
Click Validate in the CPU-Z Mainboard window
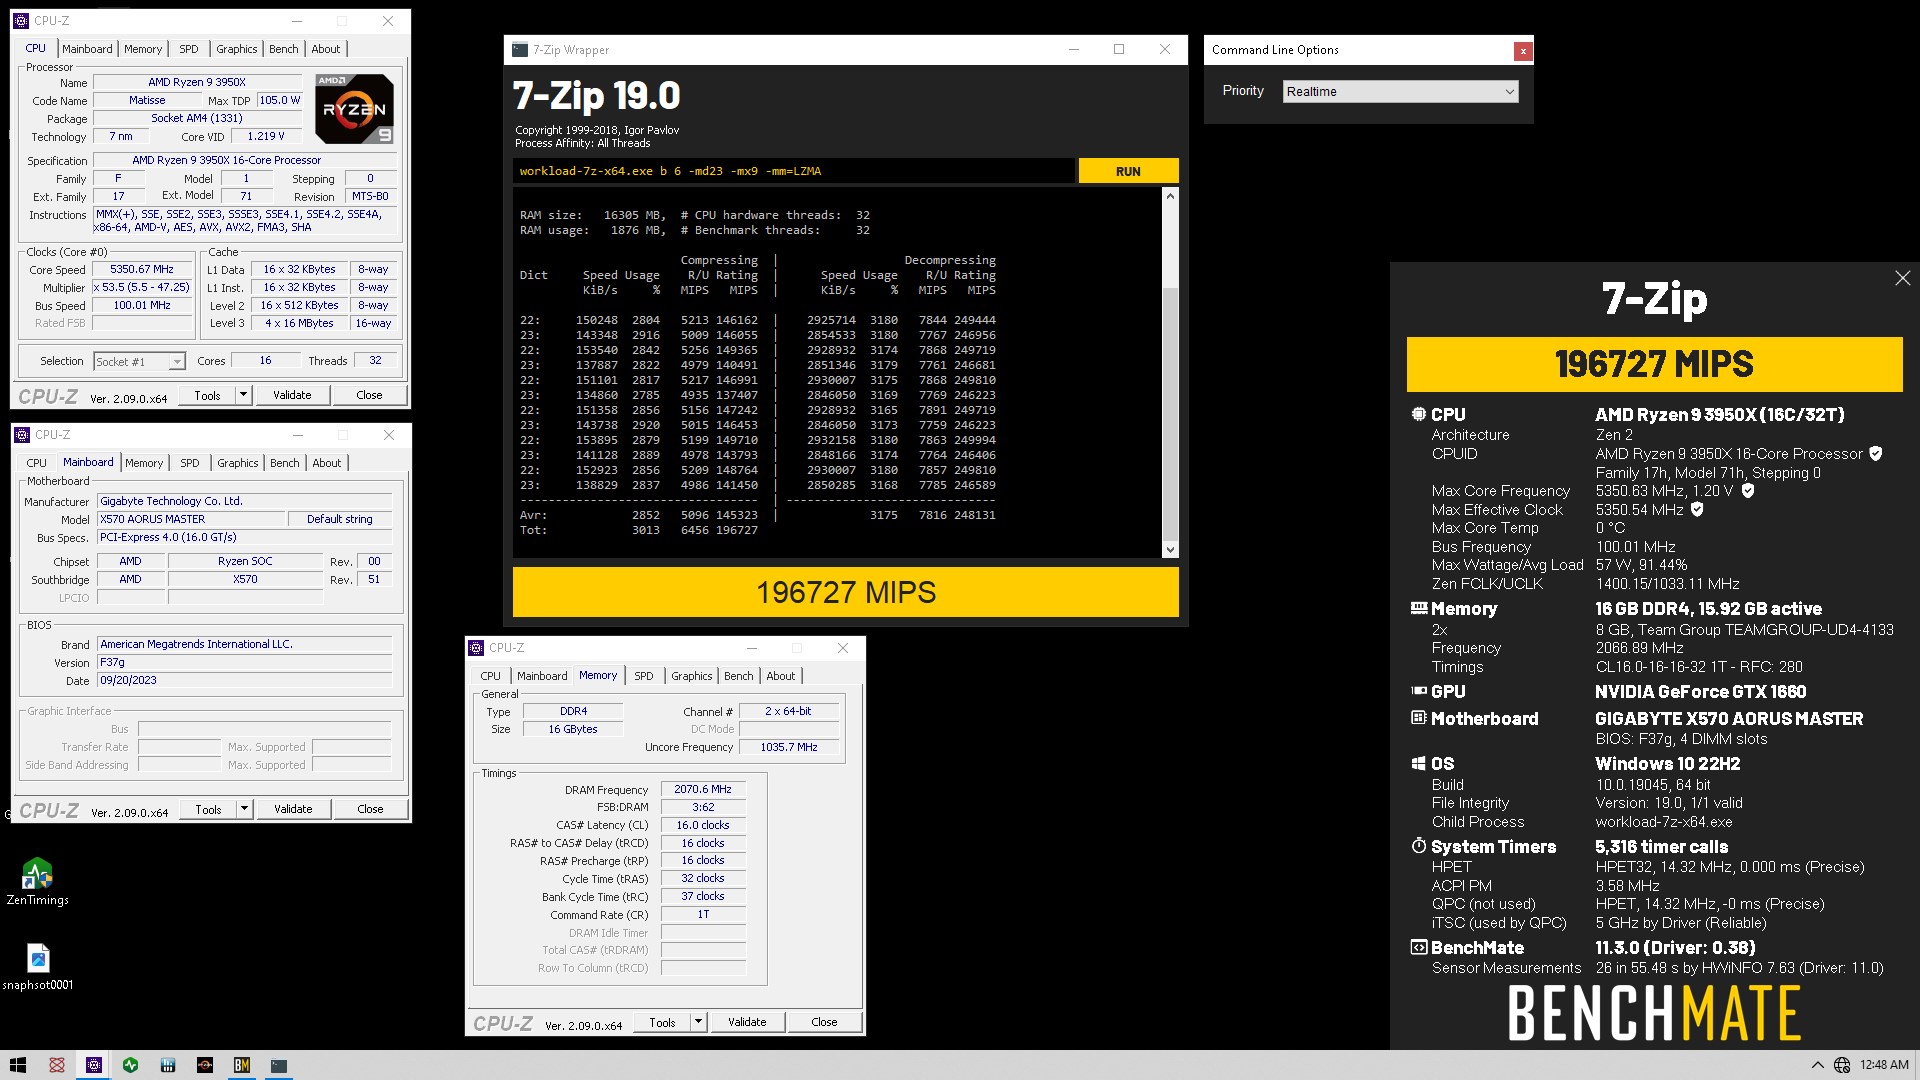[293, 809]
